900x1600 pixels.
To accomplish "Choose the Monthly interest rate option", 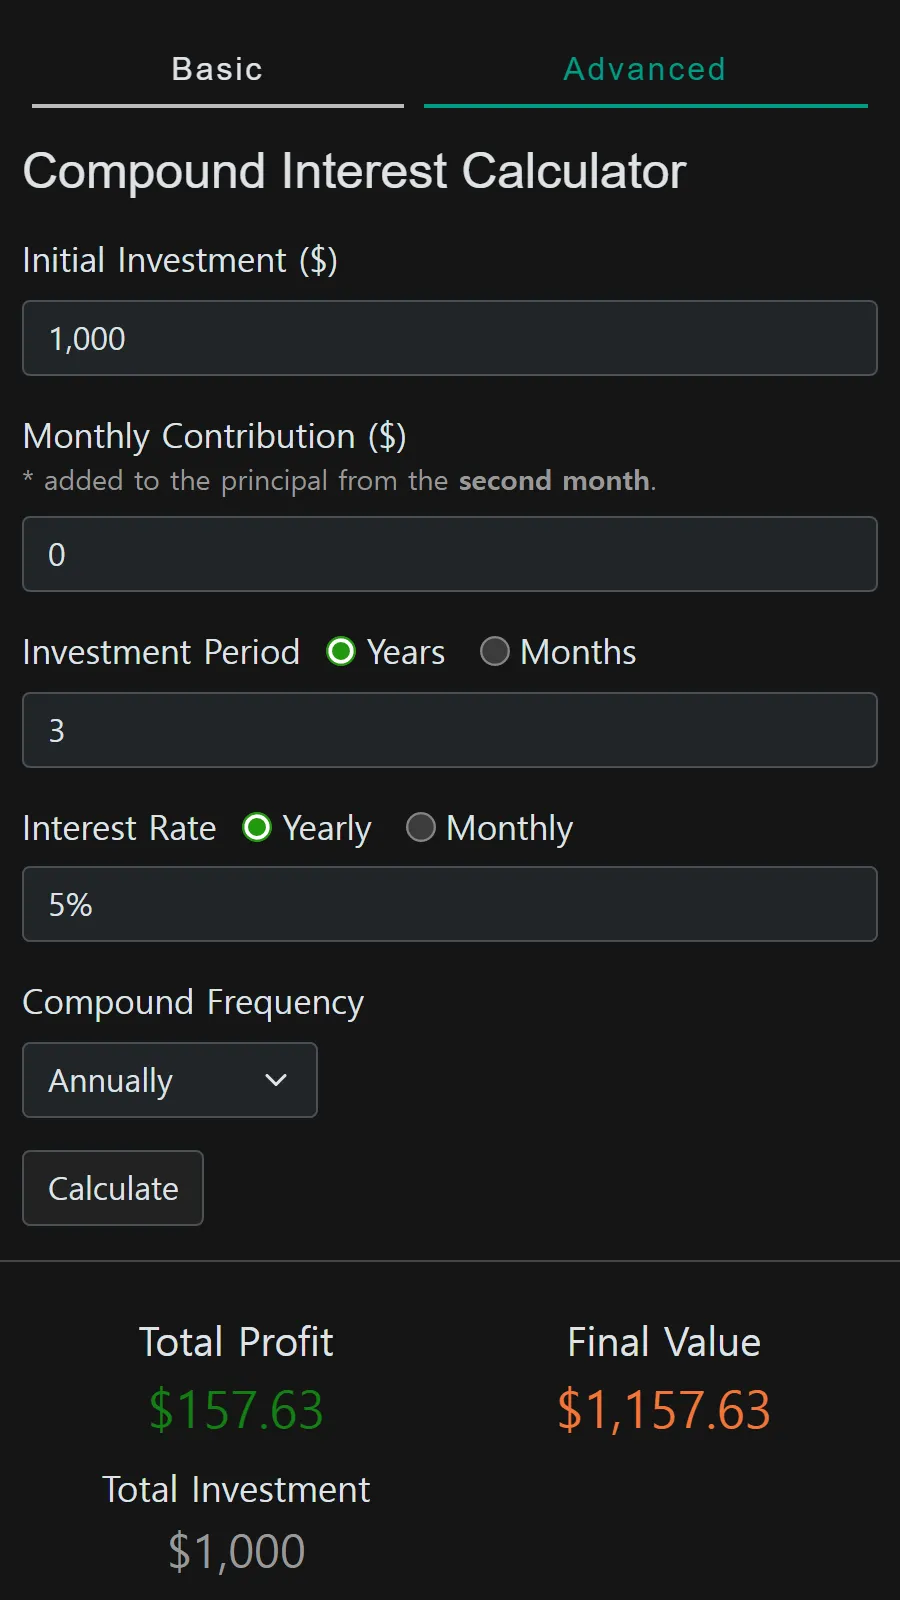I will pyautogui.click(x=421, y=828).
